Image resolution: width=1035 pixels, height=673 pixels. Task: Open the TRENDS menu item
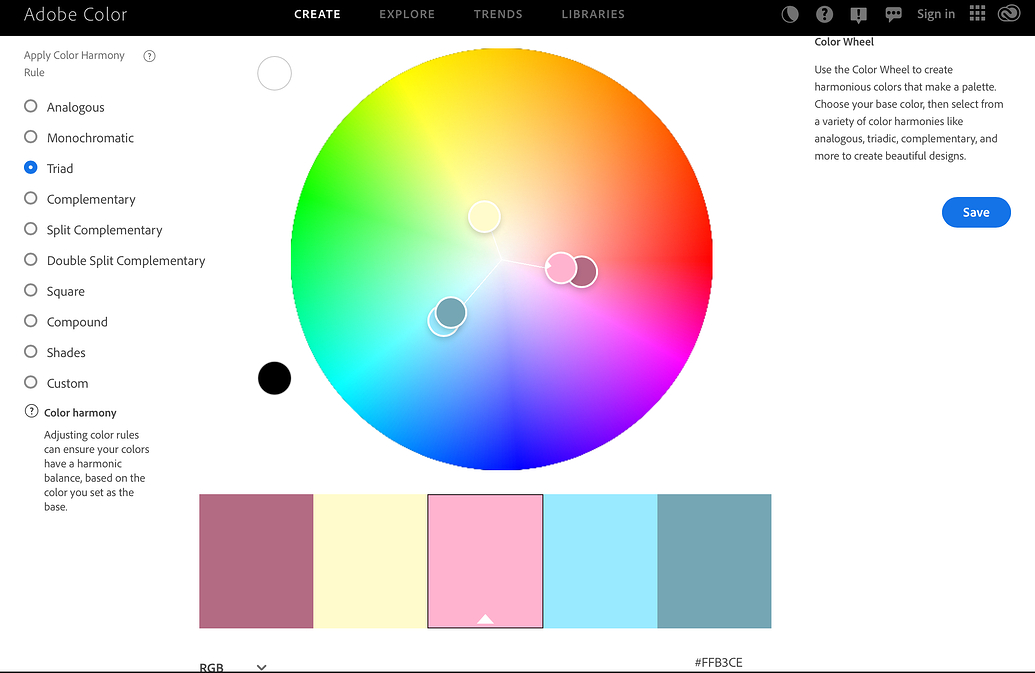point(498,14)
